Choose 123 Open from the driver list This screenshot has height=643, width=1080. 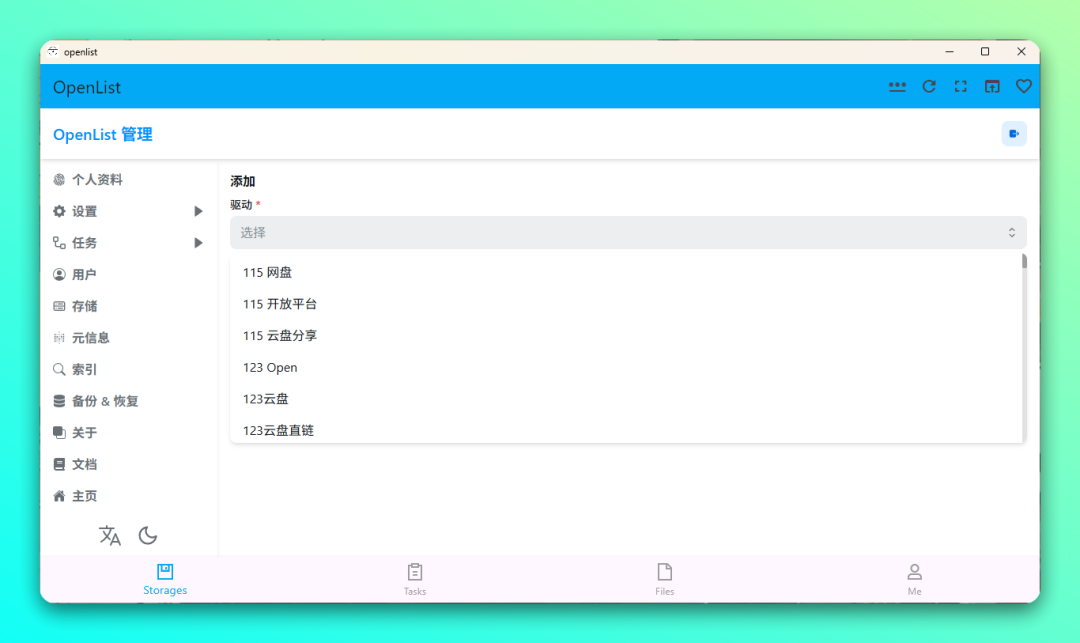point(270,367)
